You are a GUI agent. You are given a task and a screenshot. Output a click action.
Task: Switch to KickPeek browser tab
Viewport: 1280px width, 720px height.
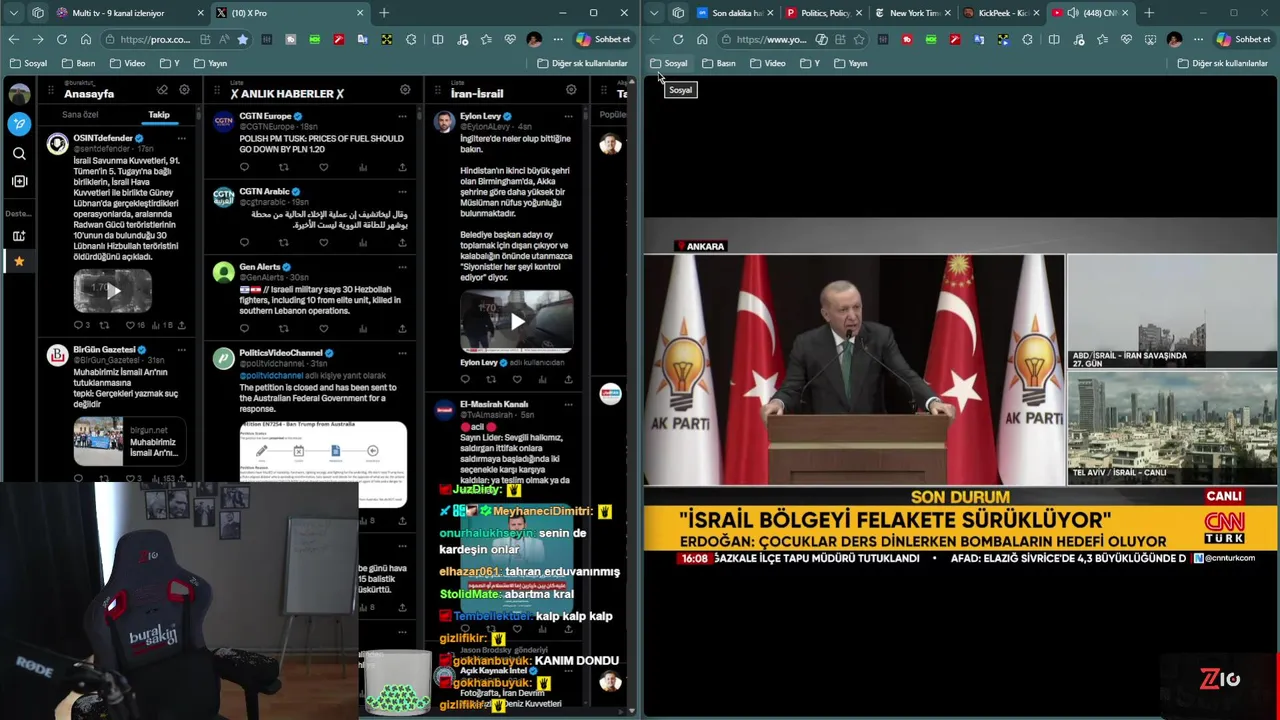click(x=1000, y=13)
